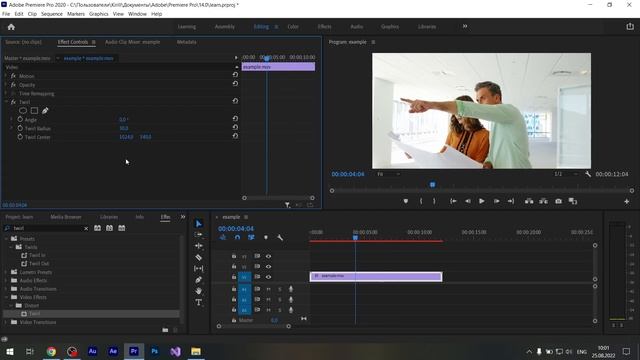640x360 pixels.
Task: Reset the Twirl Center parameter
Action: point(235,136)
